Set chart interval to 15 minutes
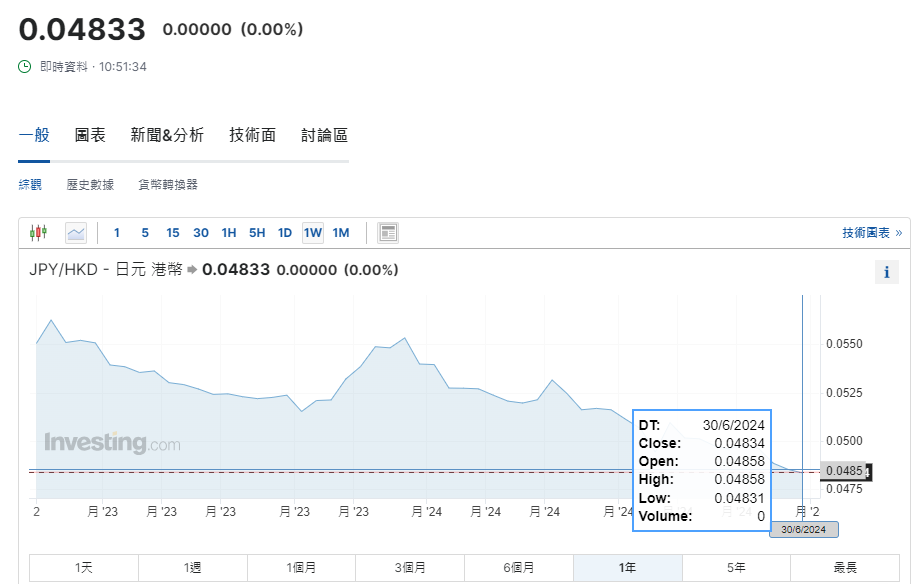The height and width of the screenshot is (584, 917). pyautogui.click(x=173, y=233)
